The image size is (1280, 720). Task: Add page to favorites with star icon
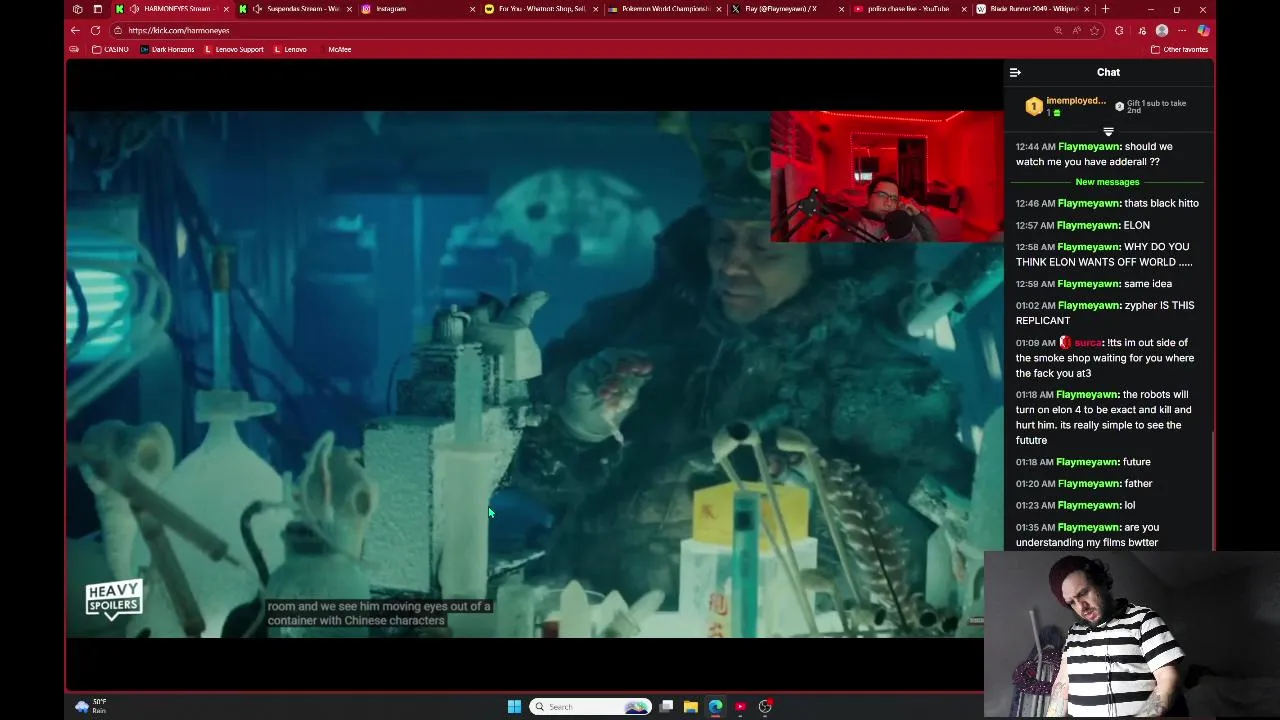tap(1094, 30)
